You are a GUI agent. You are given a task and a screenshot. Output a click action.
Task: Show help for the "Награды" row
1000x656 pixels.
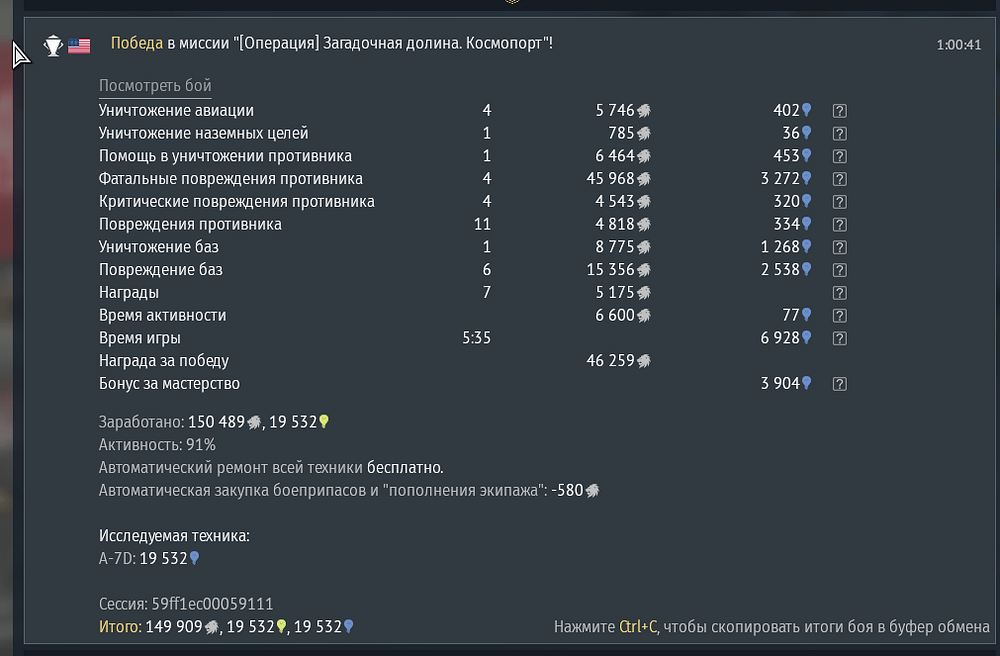pos(840,293)
